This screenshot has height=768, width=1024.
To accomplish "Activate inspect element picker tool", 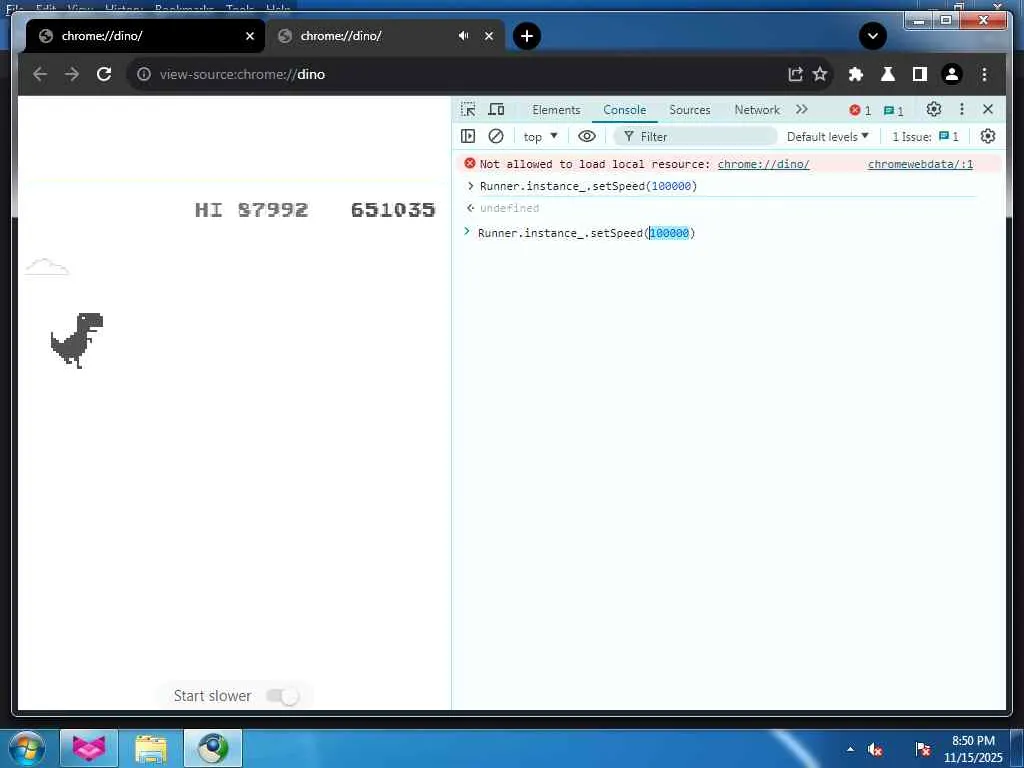I will pyautogui.click(x=468, y=110).
